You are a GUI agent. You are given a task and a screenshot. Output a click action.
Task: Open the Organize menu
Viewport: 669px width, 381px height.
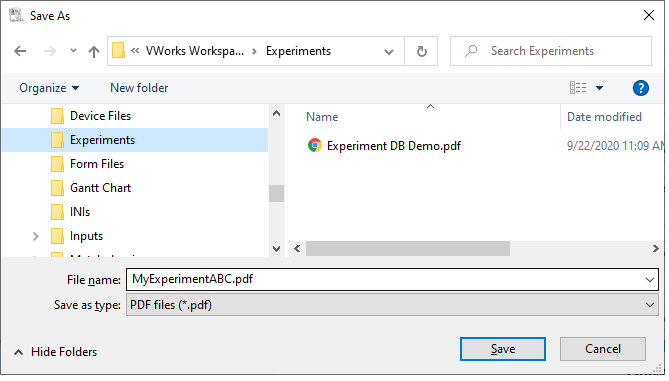49,88
